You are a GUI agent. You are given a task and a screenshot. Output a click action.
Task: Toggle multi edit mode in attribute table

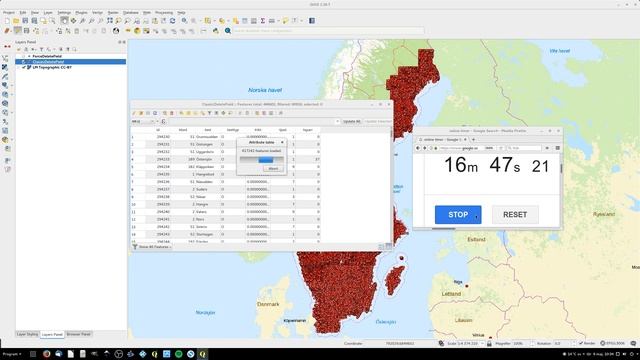(141, 113)
